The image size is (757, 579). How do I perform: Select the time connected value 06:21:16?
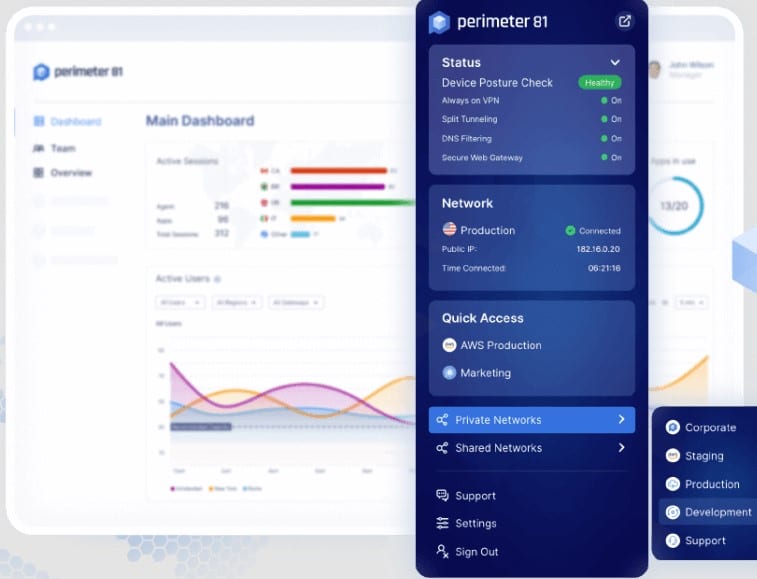click(604, 268)
